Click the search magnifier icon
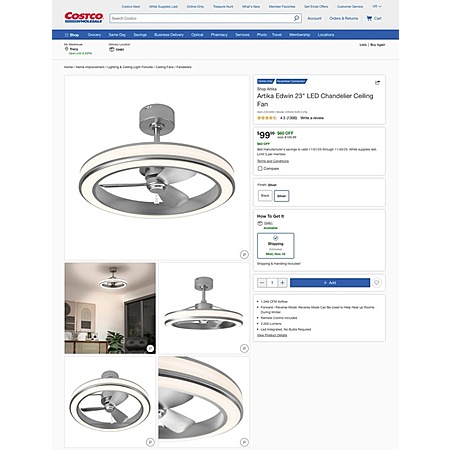The height and width of the screenshot is (450, 450). [296, 18]
